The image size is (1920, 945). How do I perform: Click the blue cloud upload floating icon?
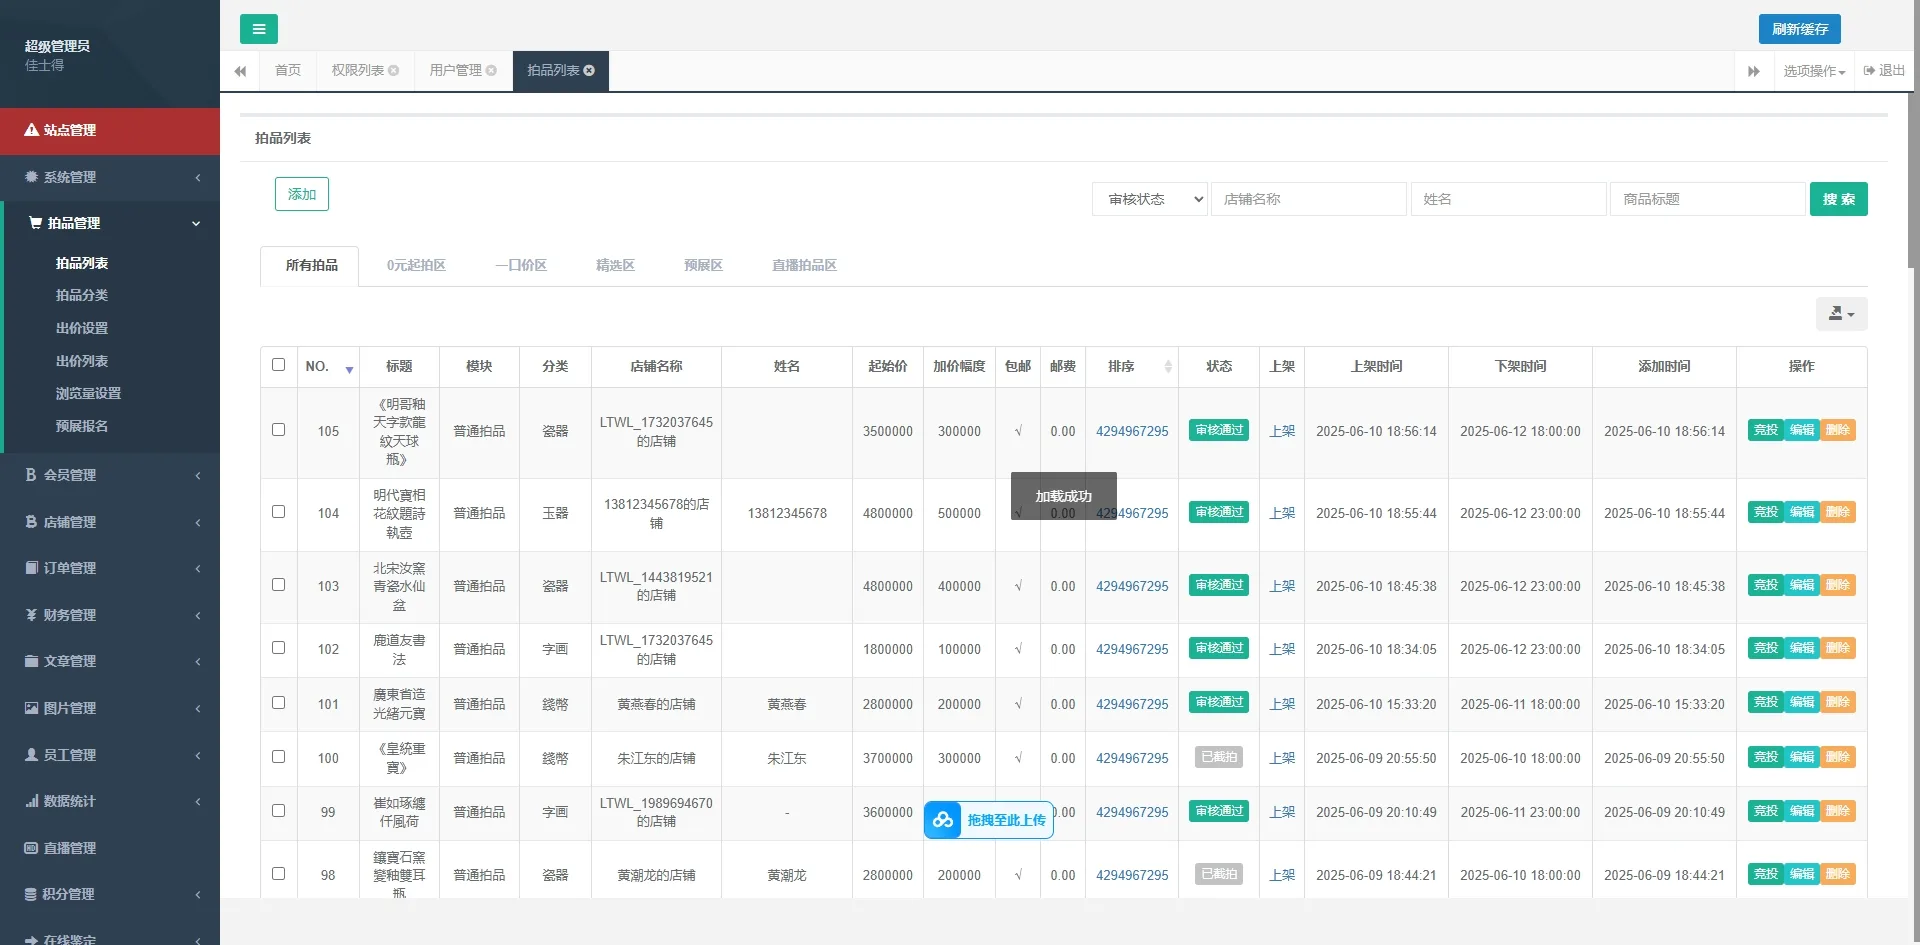tap(943, 820)
